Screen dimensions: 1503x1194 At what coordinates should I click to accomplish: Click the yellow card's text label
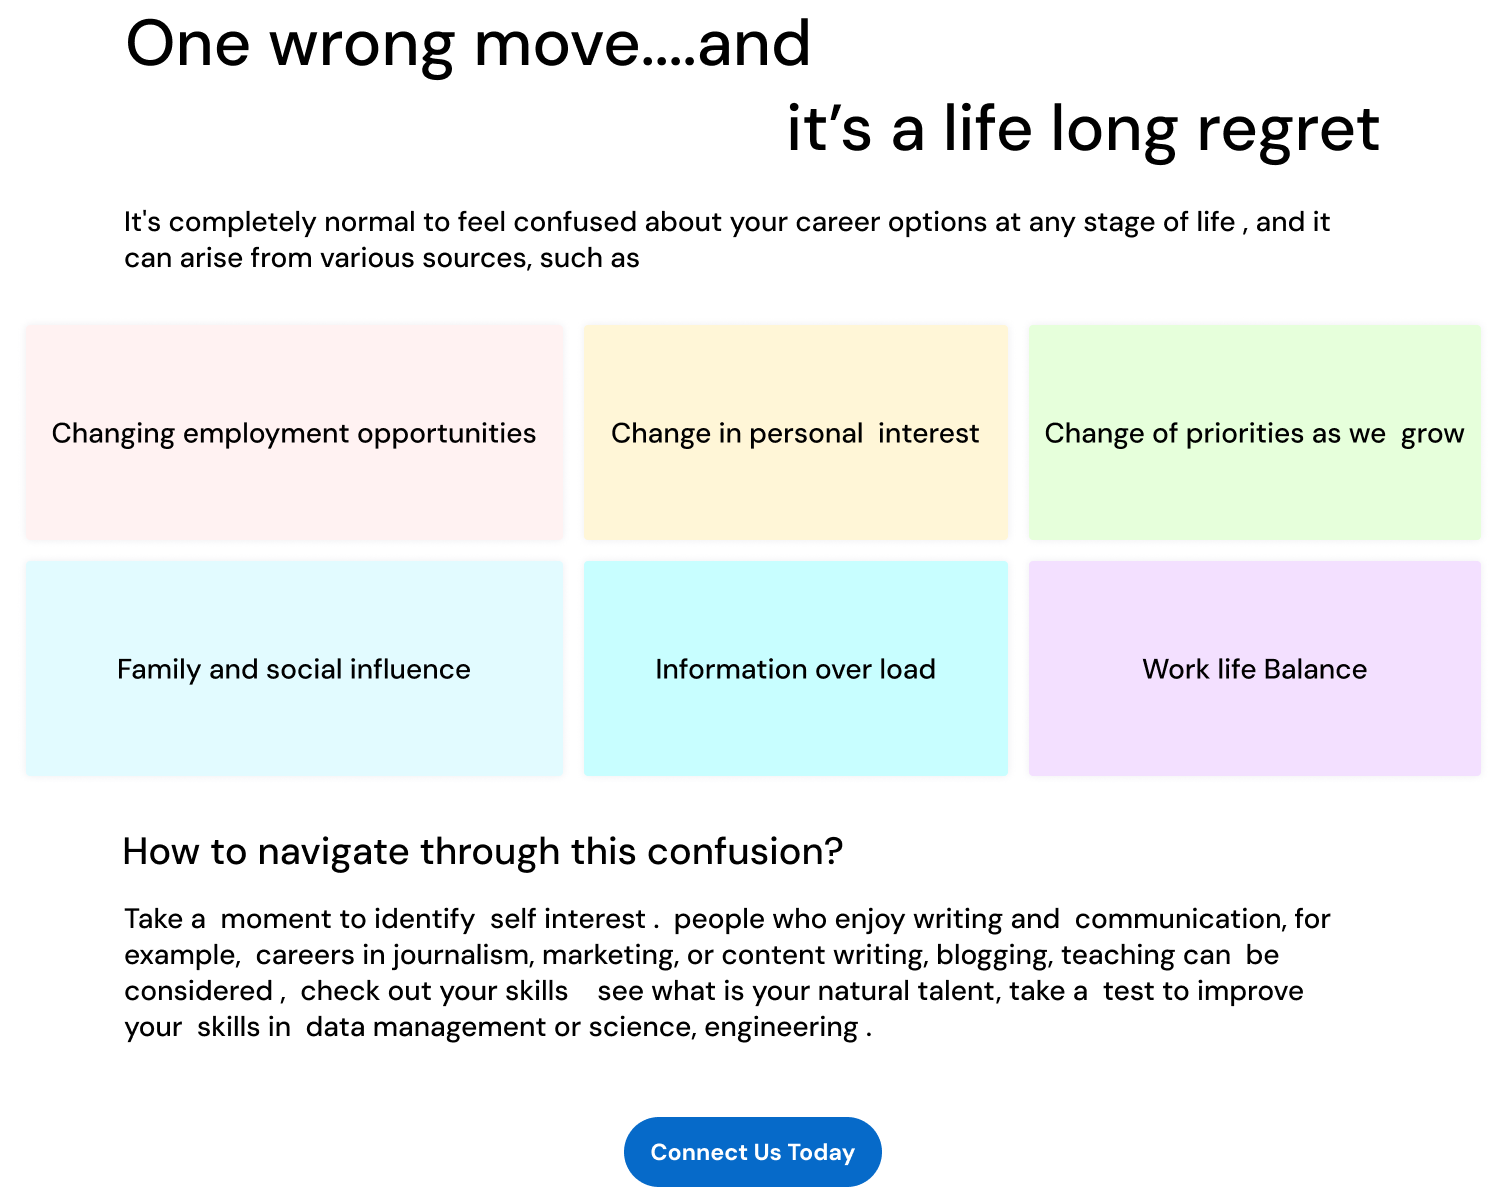click(795, 433)
